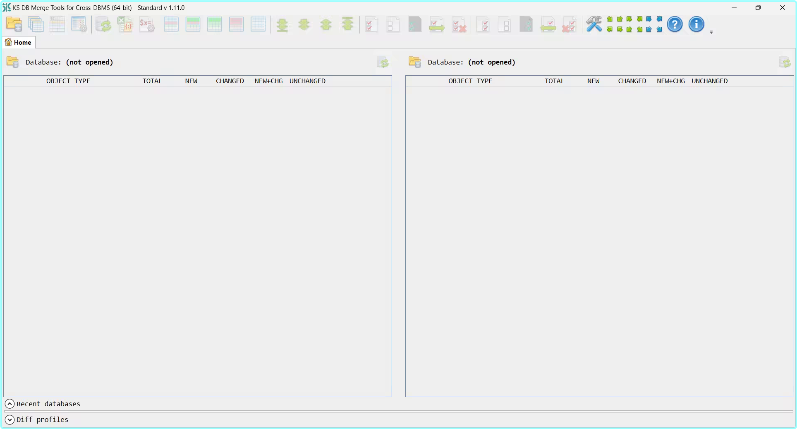Viewport: 797px width, 429px height.
Task: Click right panel NEW column header
Action: pos(593,81)
